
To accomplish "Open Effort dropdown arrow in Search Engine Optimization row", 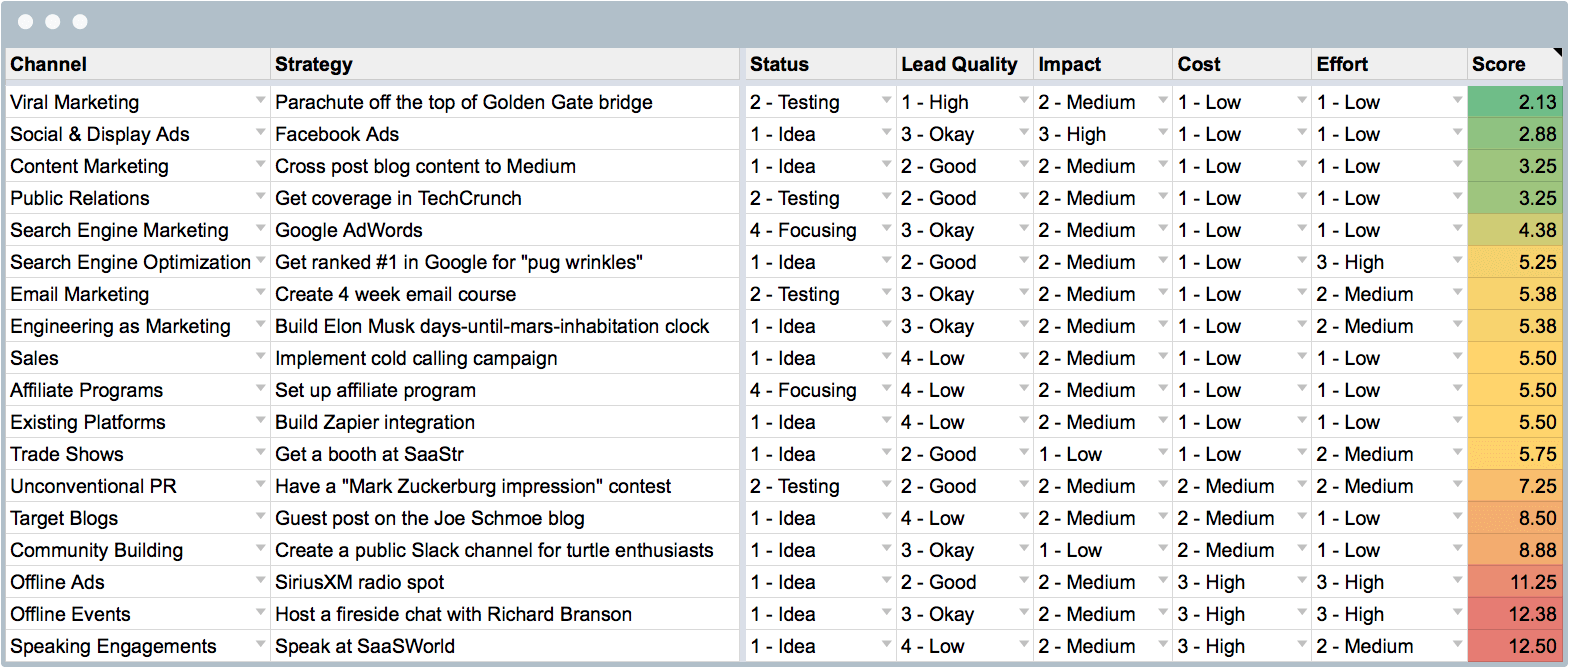I will point(1457,260).
